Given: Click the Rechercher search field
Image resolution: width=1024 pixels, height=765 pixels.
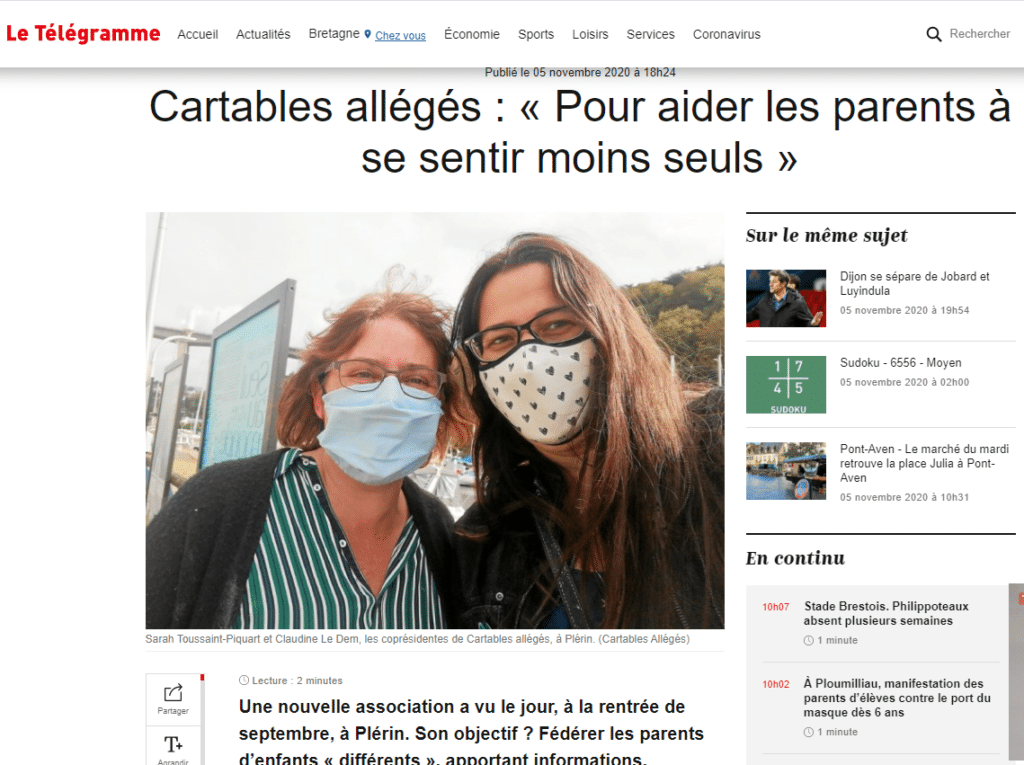Looking at the screenshot, I should pos(980,34).
